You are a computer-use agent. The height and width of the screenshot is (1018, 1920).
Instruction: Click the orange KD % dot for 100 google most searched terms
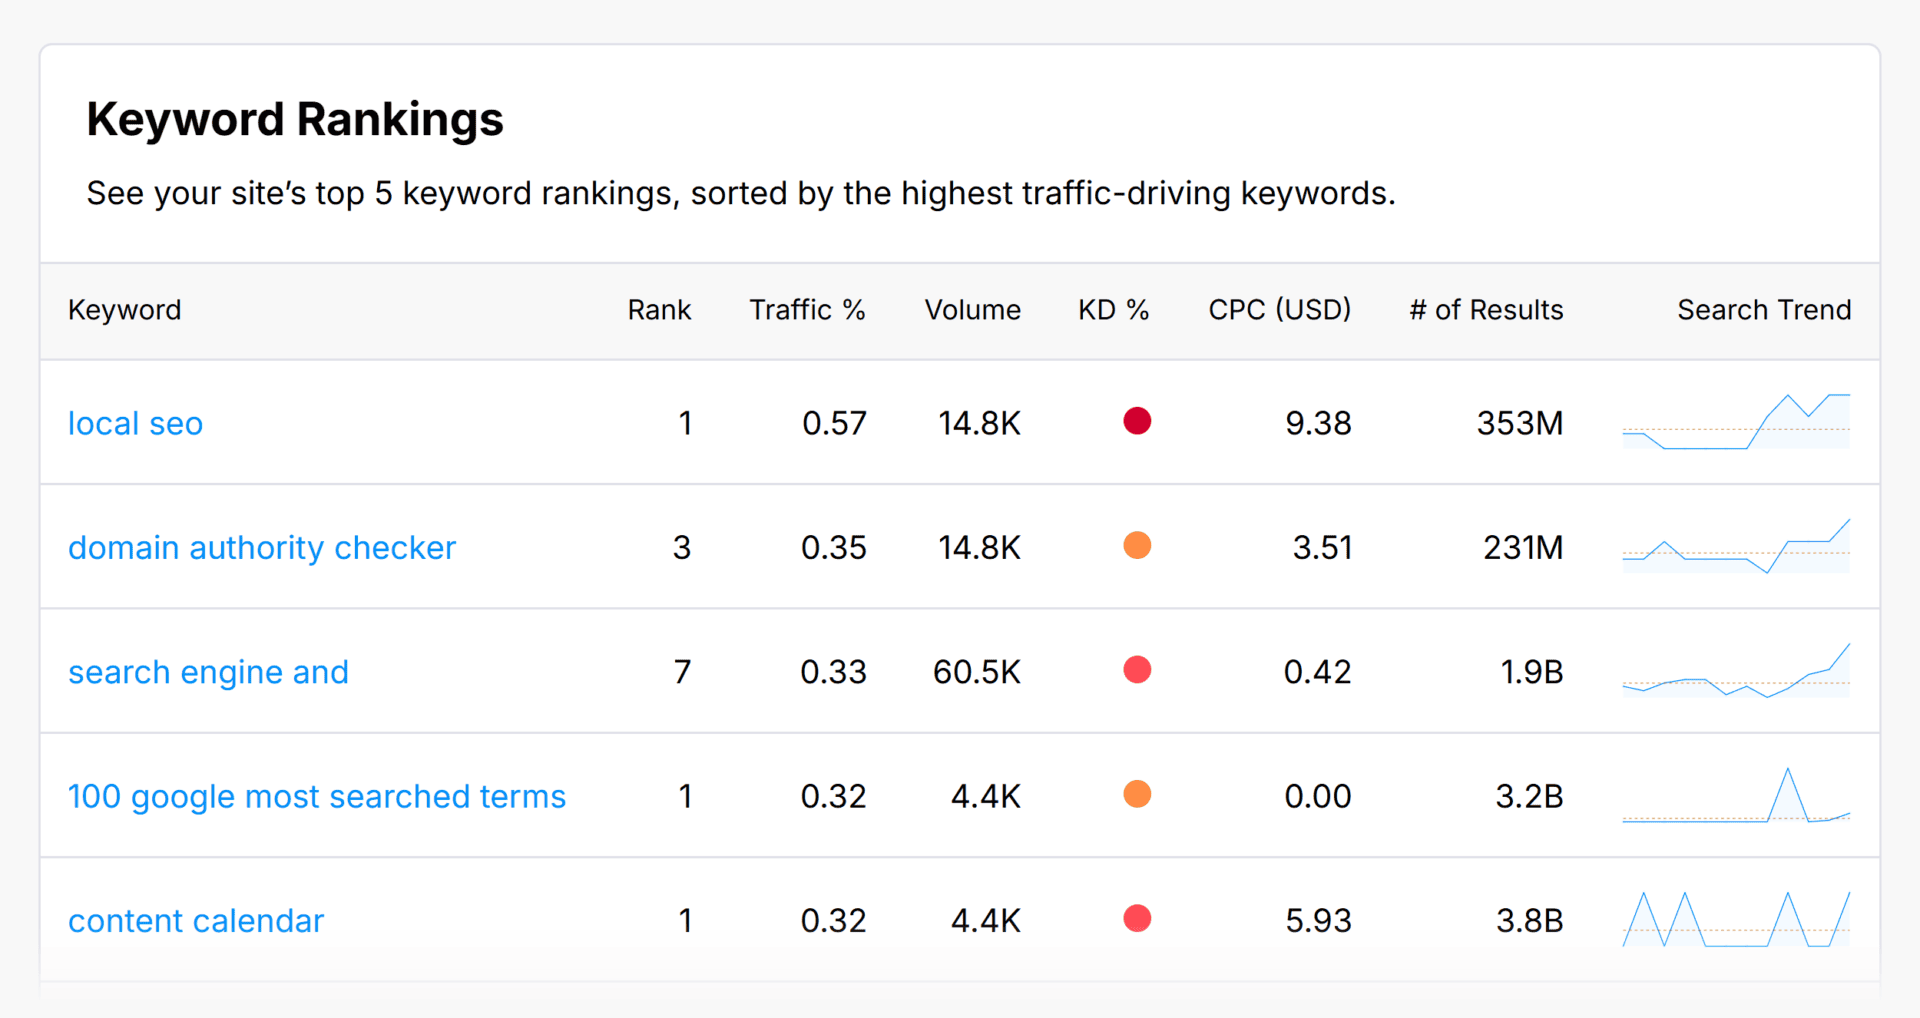[1137, 794]
